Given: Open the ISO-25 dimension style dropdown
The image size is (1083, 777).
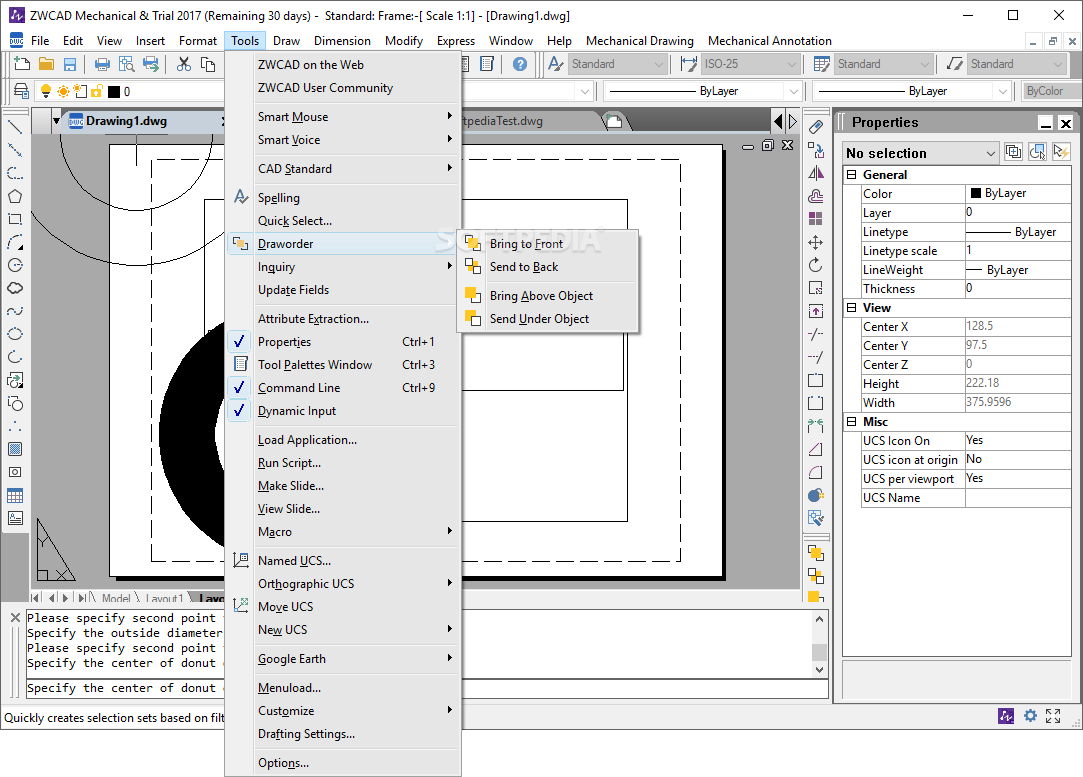Looking at the screenshot, I should pyautogui.click(x=750, y=64).
